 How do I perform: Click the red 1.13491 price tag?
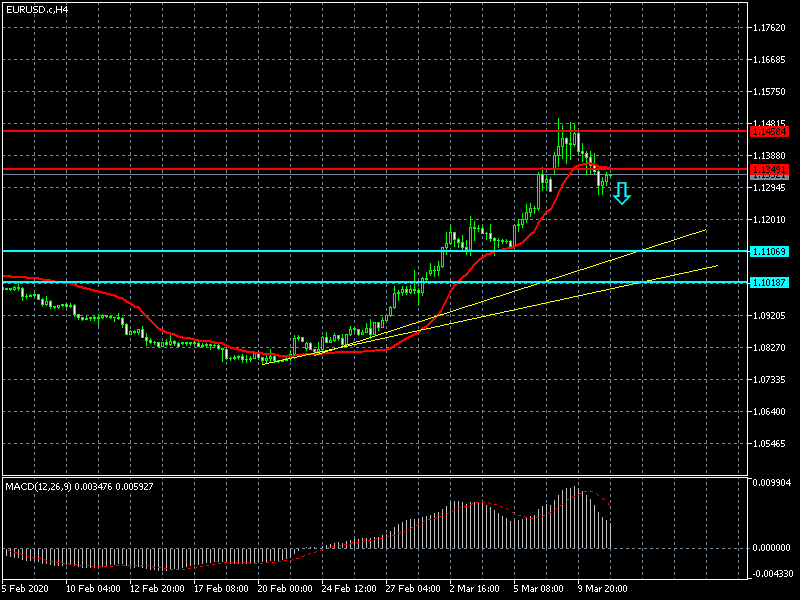[x=769, y=169]
